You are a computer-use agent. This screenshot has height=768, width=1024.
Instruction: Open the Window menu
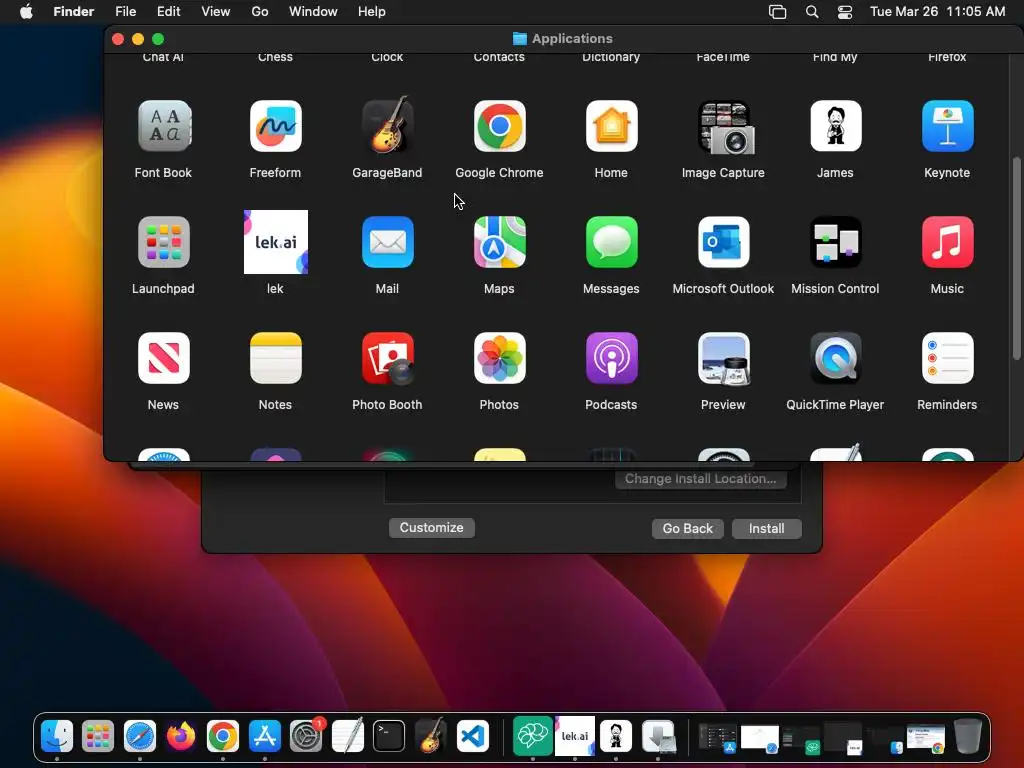coord(313,12)
